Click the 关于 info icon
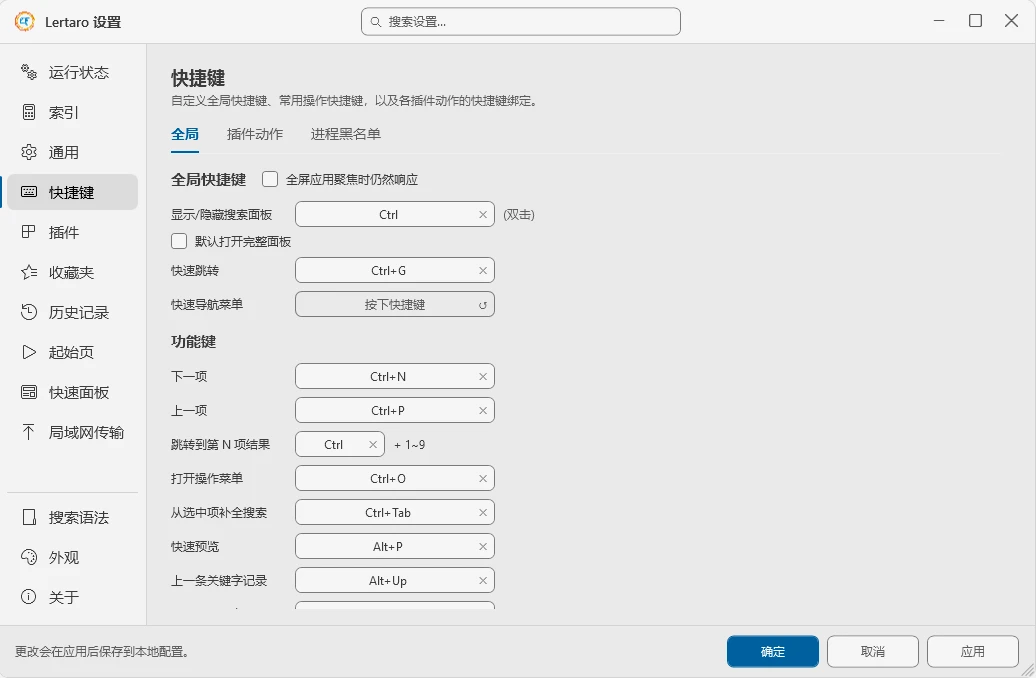This screenshot has width=1036, height=678. click(x=28, y=597)
